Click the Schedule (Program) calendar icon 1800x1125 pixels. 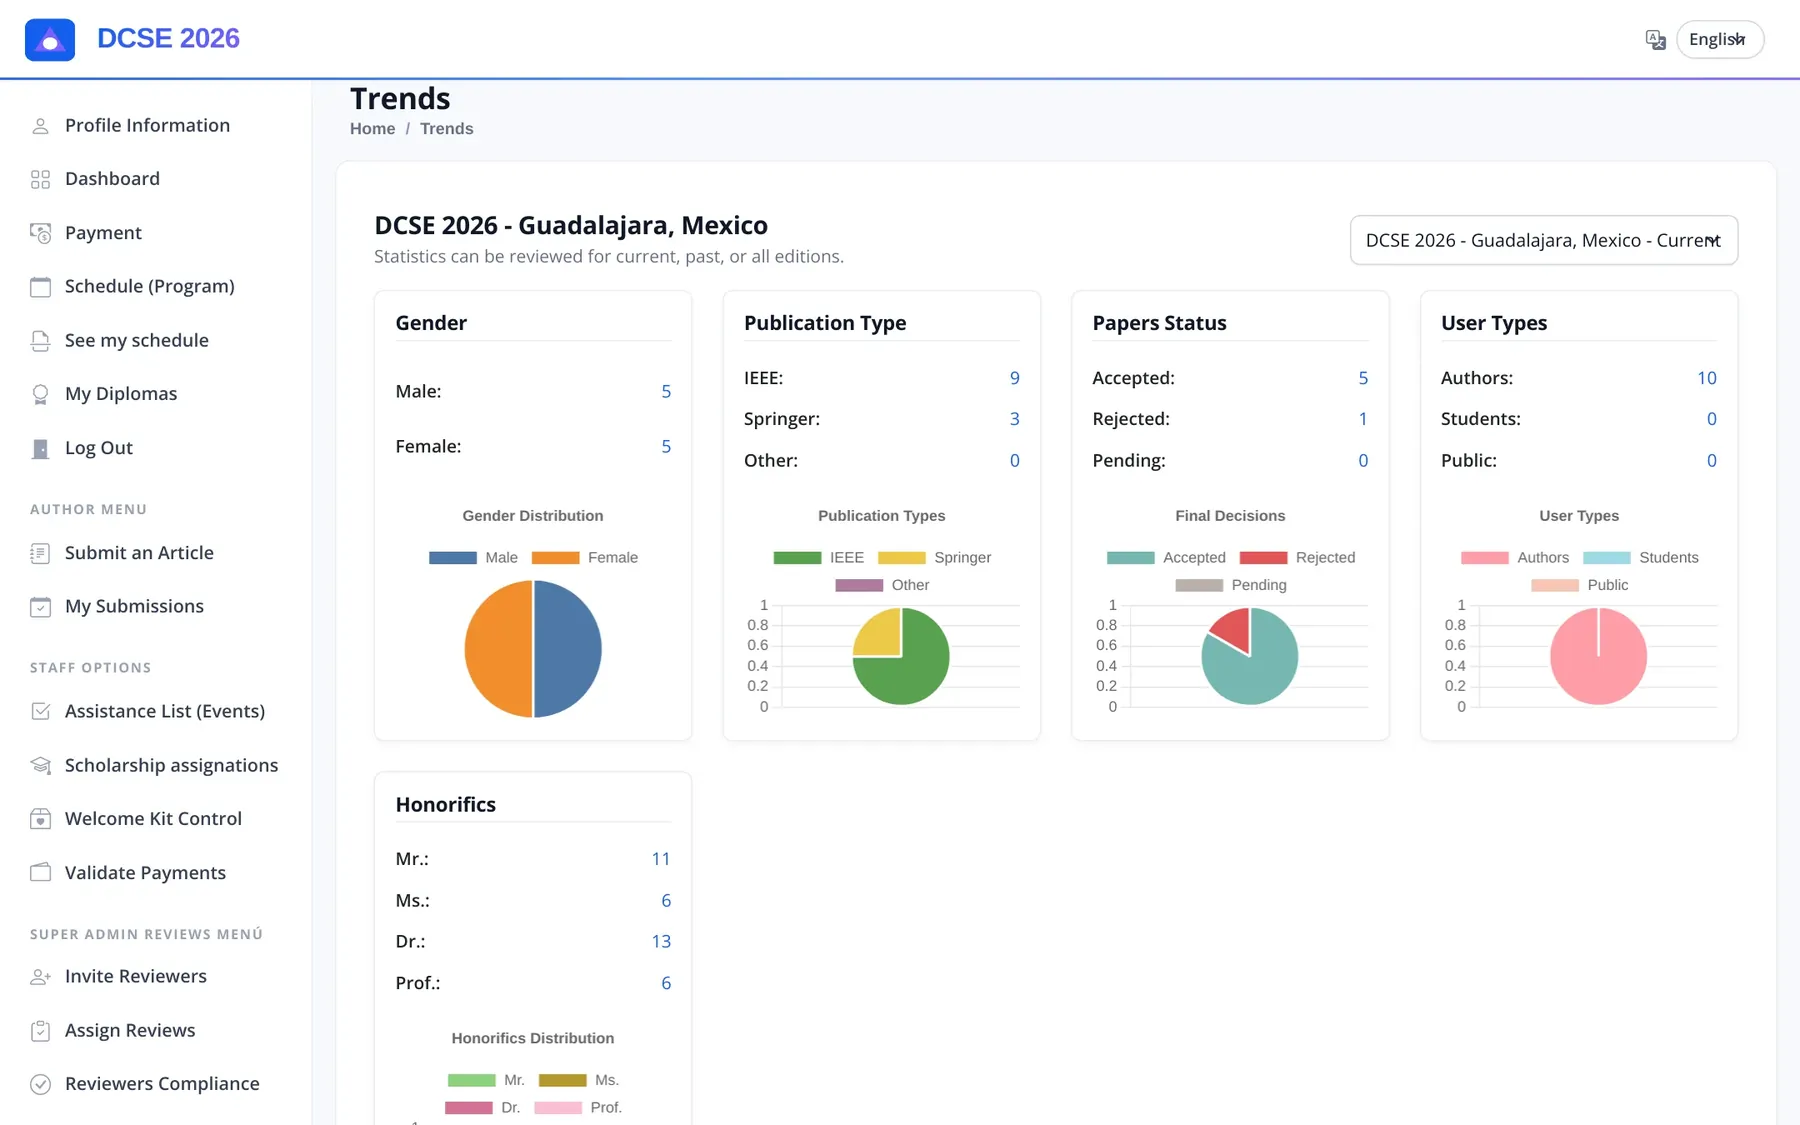coord(40,287)
